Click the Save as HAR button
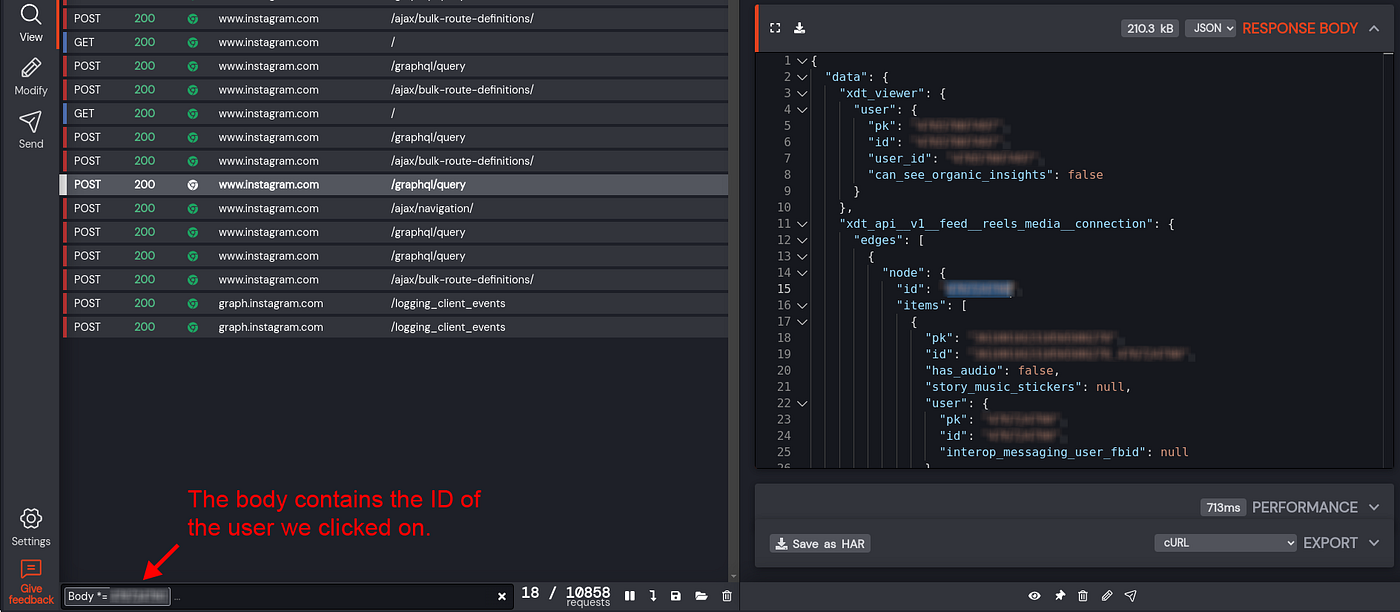This screenshot has width=1400, height=612. pos(820,543)
